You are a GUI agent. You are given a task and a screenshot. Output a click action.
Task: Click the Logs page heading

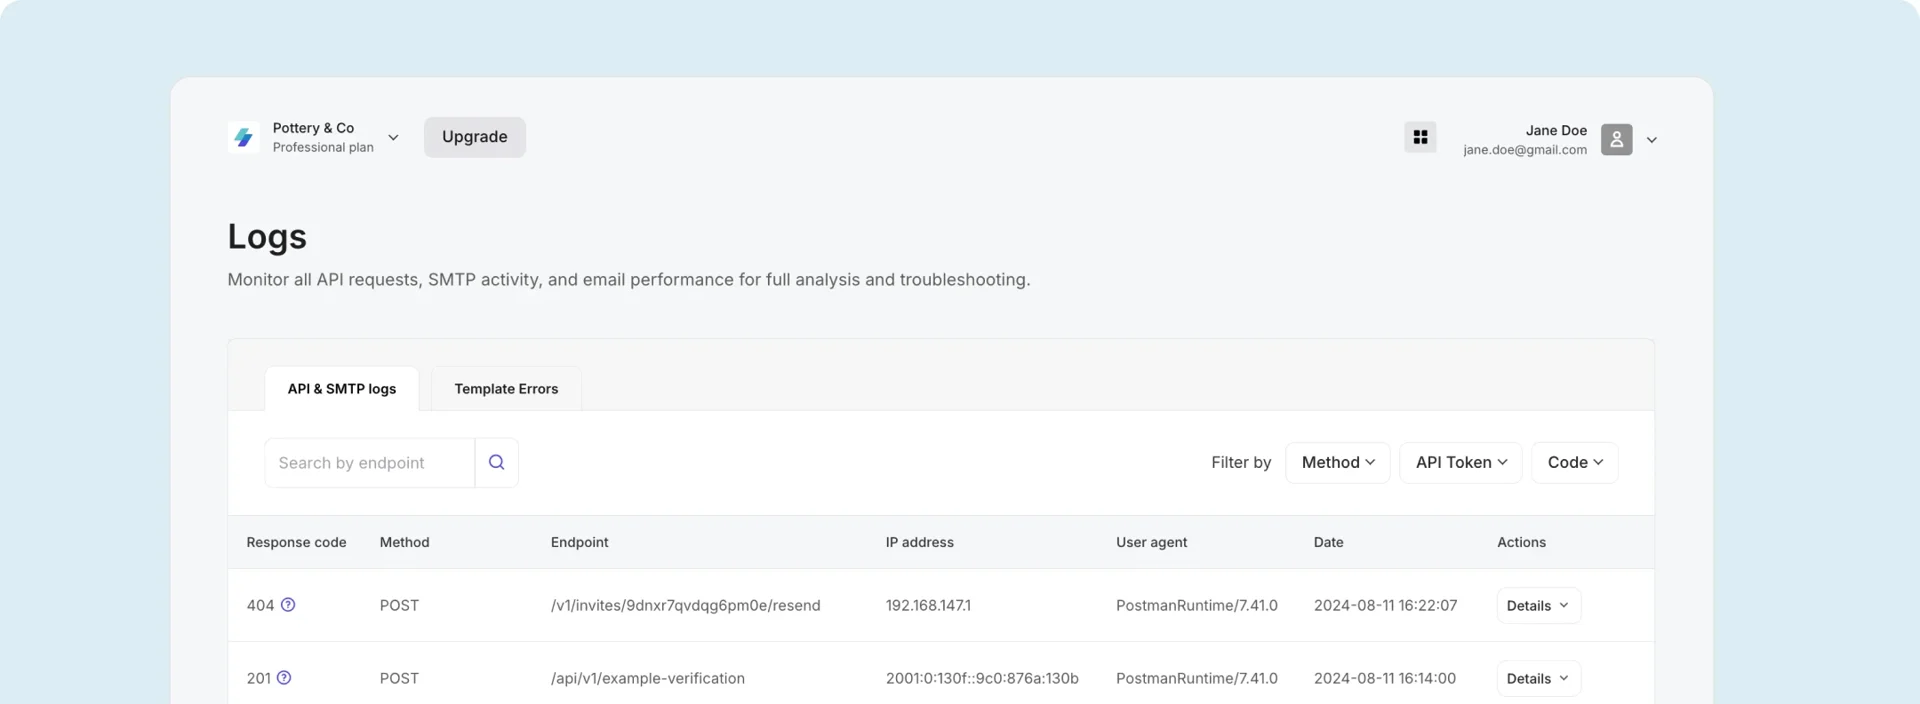pos(267,236)
